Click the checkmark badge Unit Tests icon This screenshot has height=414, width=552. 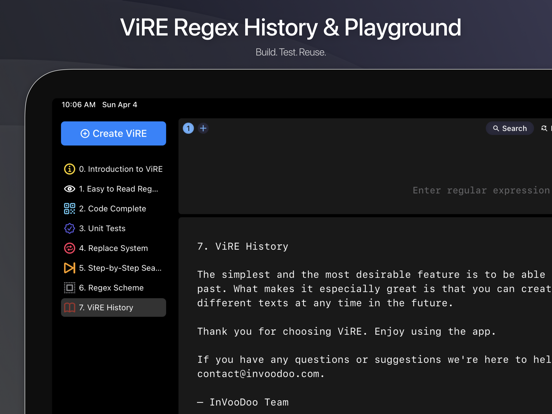coord(69,228)
